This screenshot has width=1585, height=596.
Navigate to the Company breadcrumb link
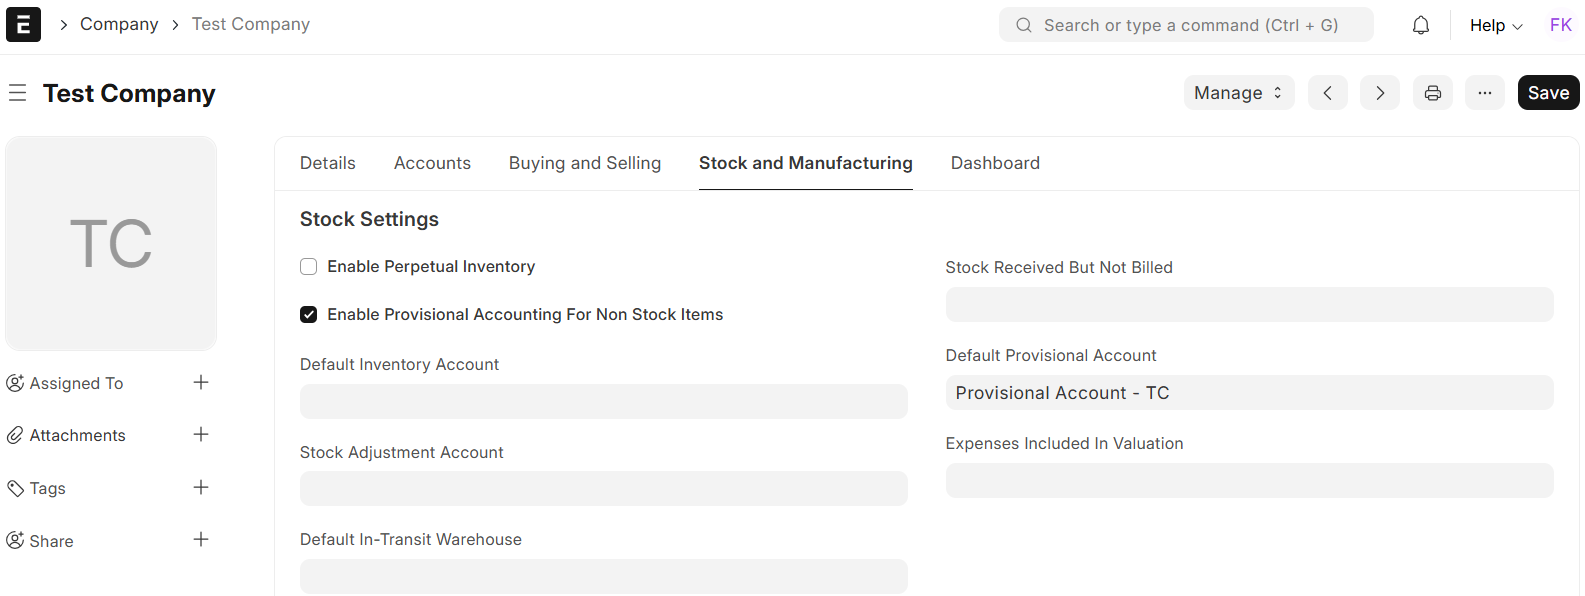click(119, 24)
